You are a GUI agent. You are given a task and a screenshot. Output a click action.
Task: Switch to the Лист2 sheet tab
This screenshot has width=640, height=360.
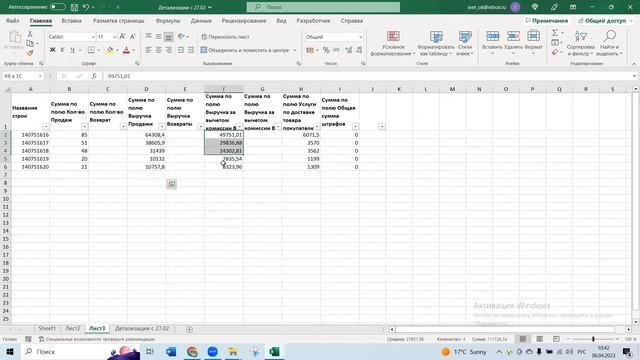pyautogui.click(x=73, y=329)
